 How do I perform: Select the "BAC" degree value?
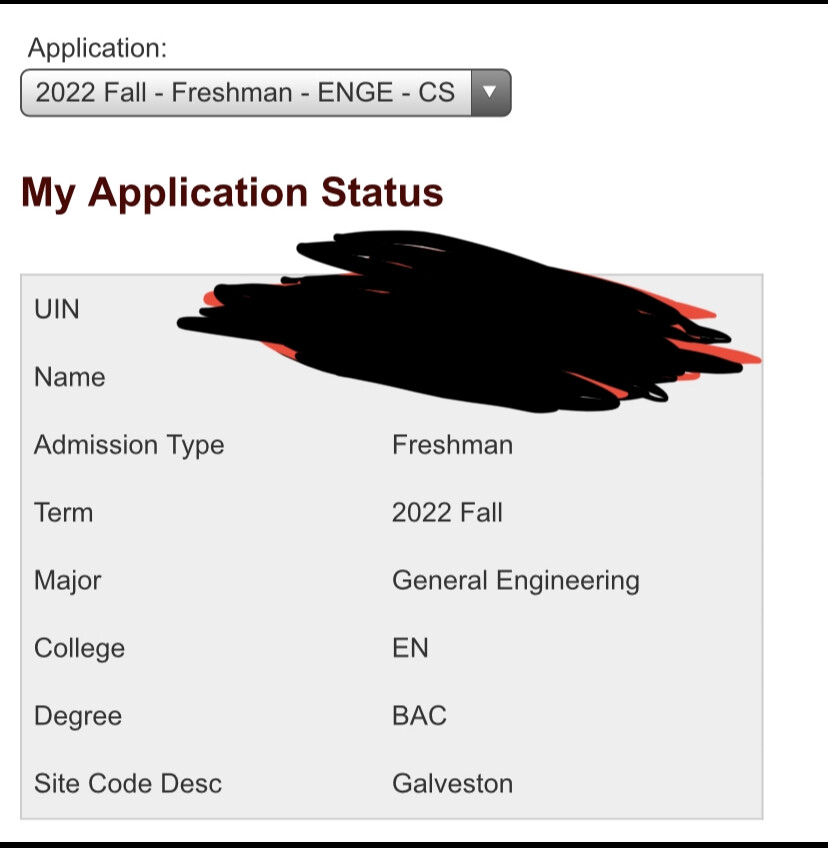[x=419, y=716]
